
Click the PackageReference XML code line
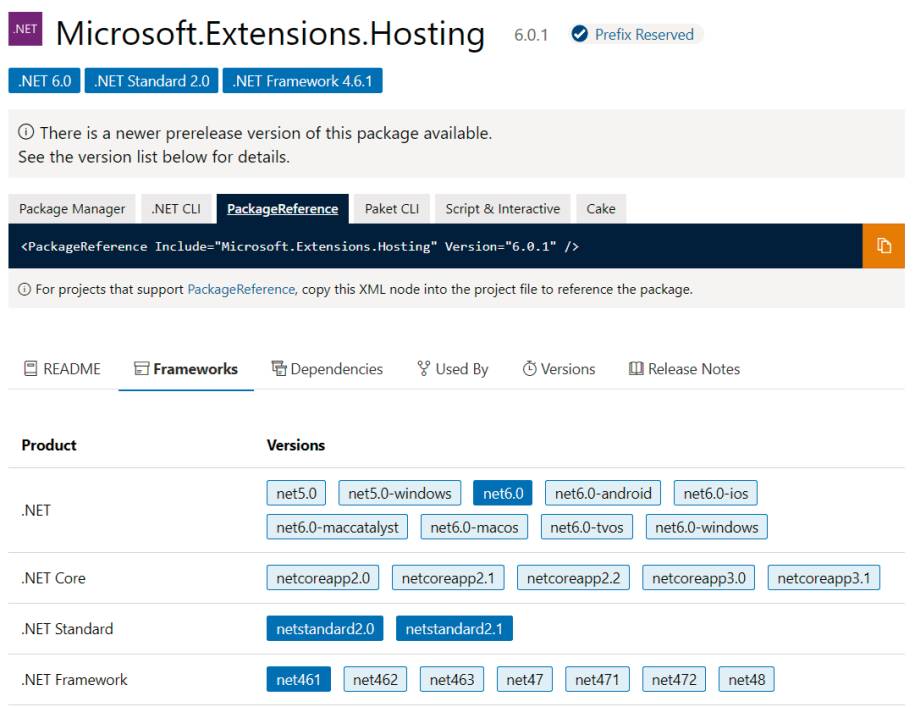click(300, 246)
